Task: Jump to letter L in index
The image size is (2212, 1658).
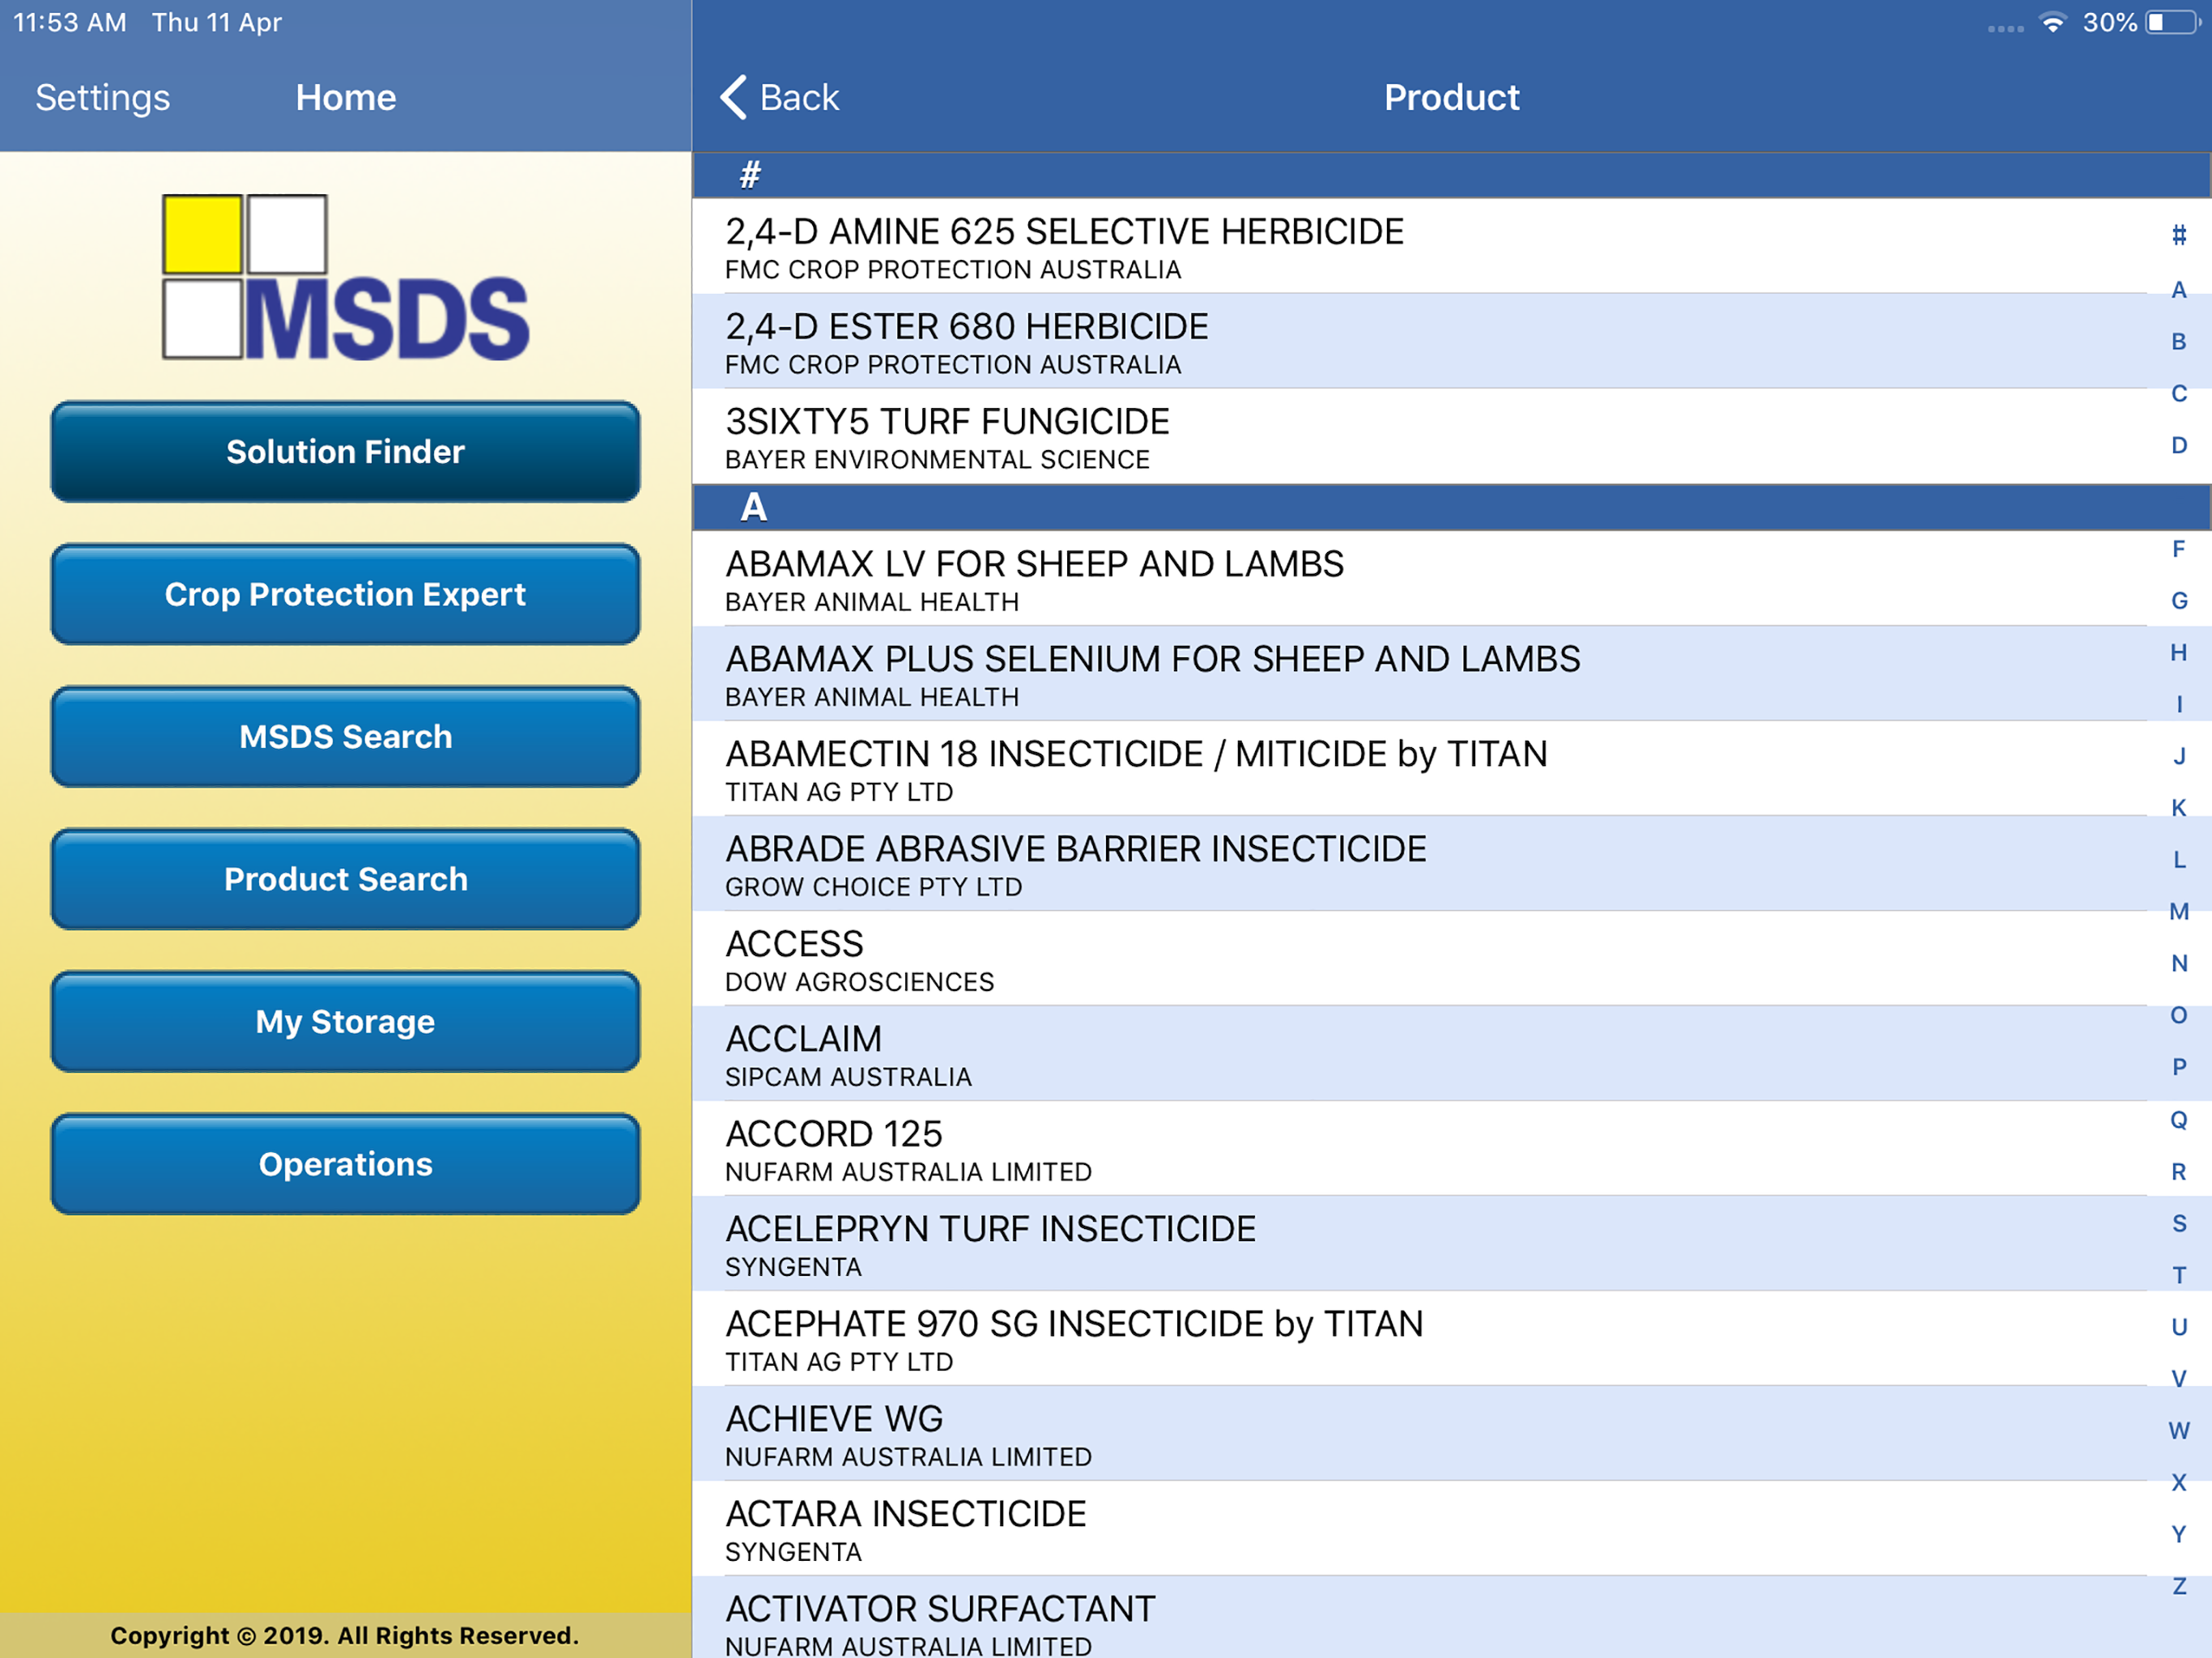Action: pyautogui.click(x=2179, y=860)
